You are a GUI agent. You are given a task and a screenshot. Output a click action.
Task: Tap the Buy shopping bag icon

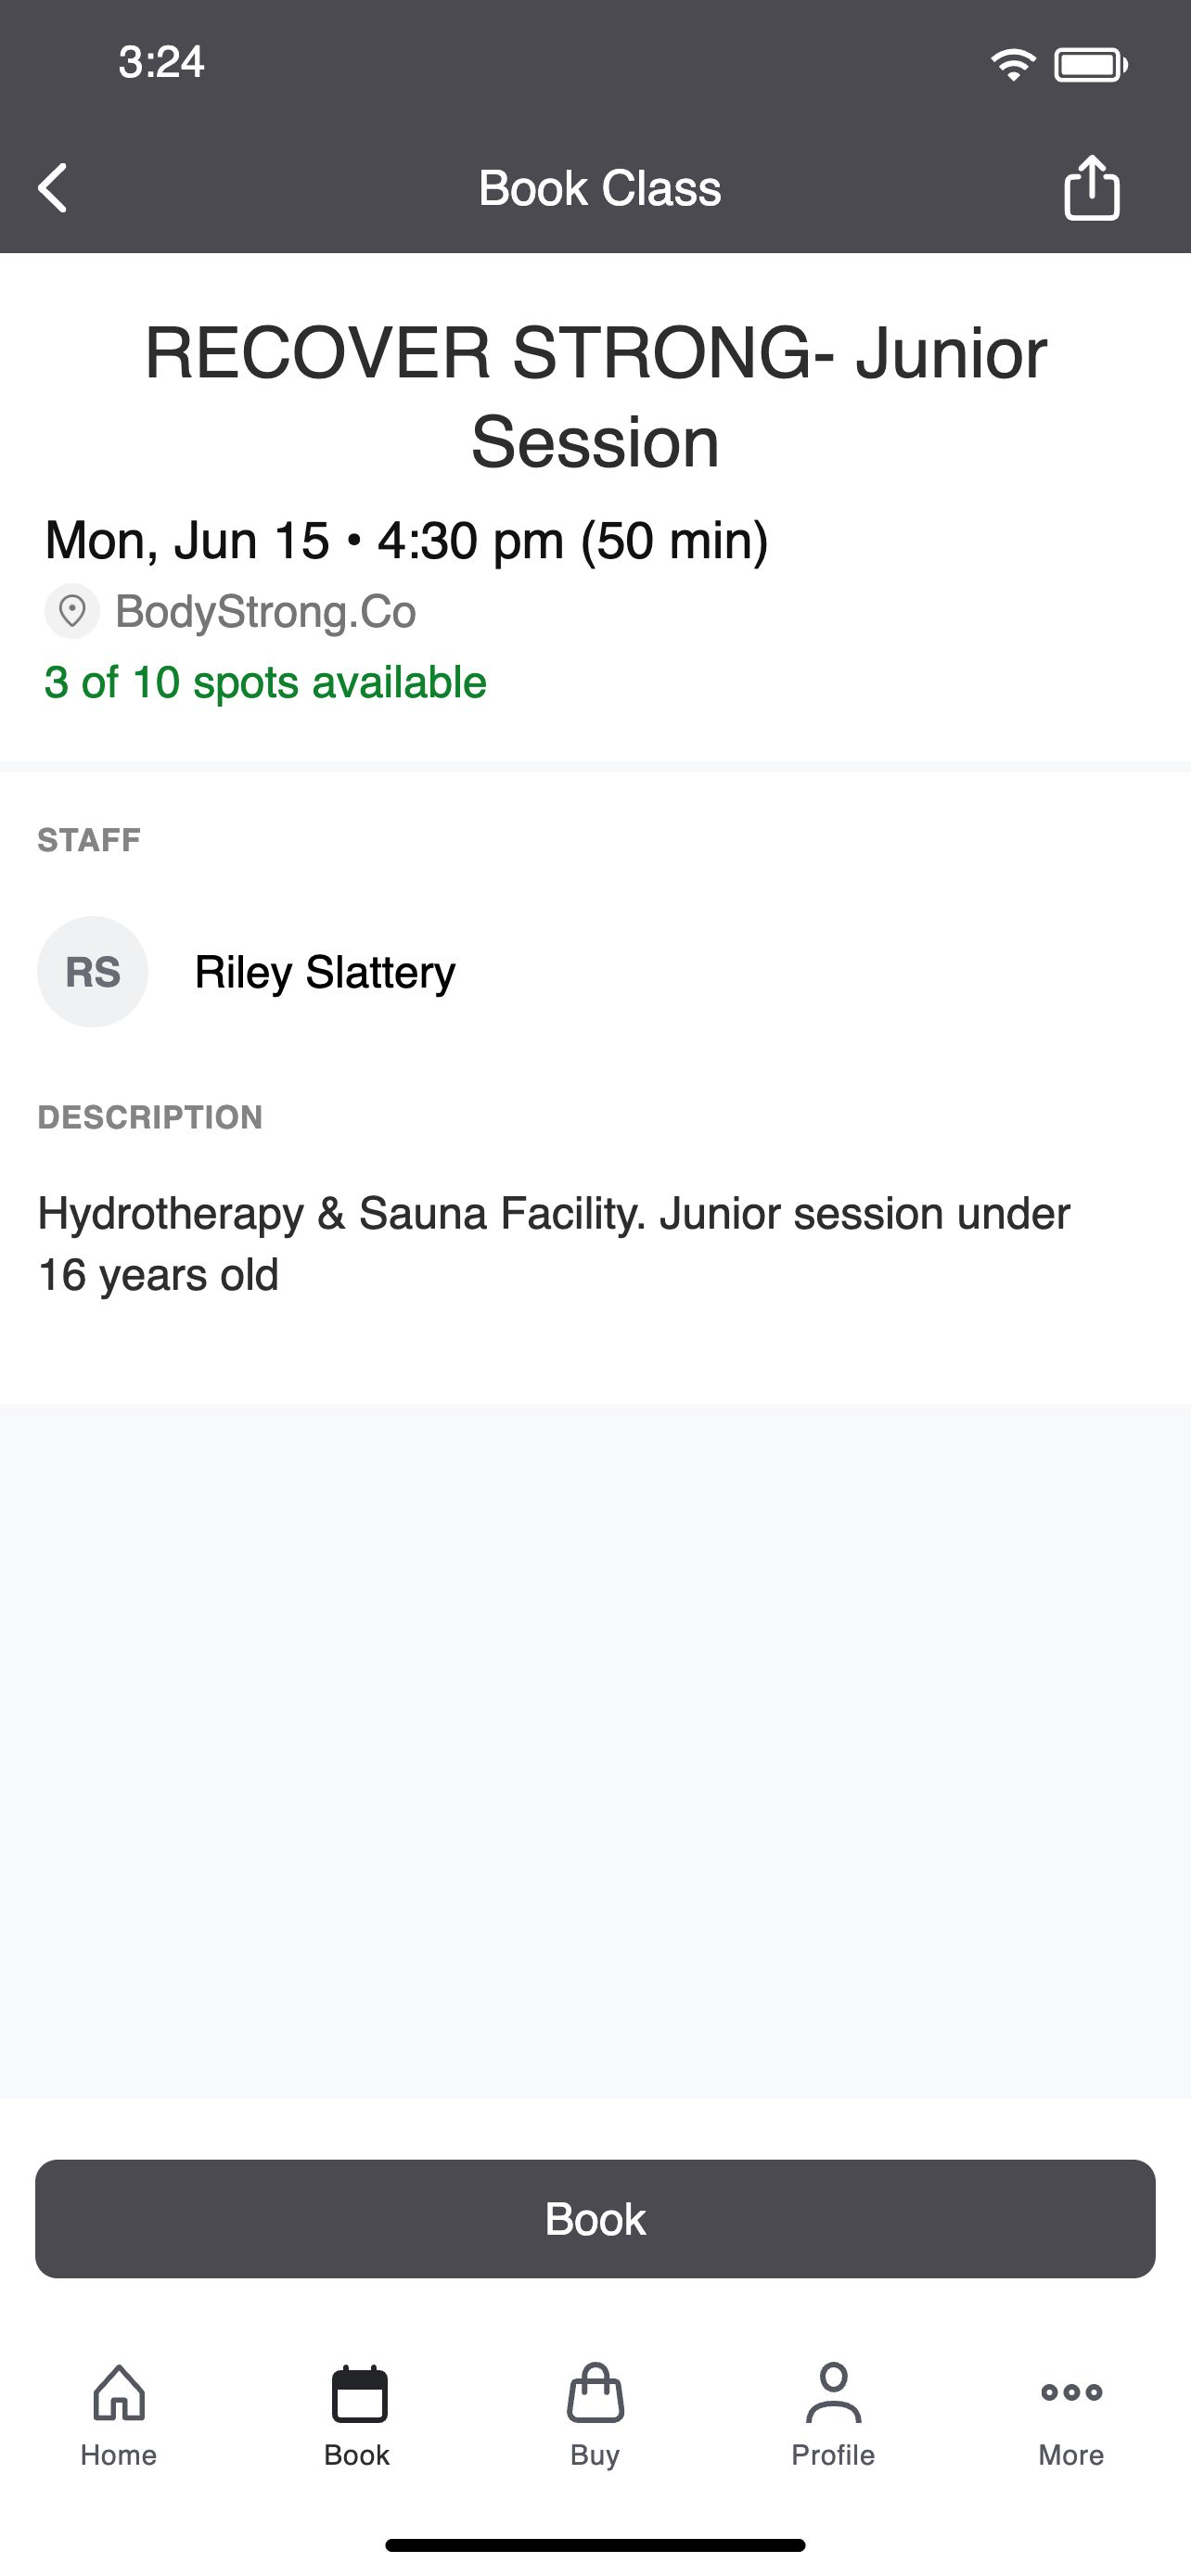point(596,2392)
